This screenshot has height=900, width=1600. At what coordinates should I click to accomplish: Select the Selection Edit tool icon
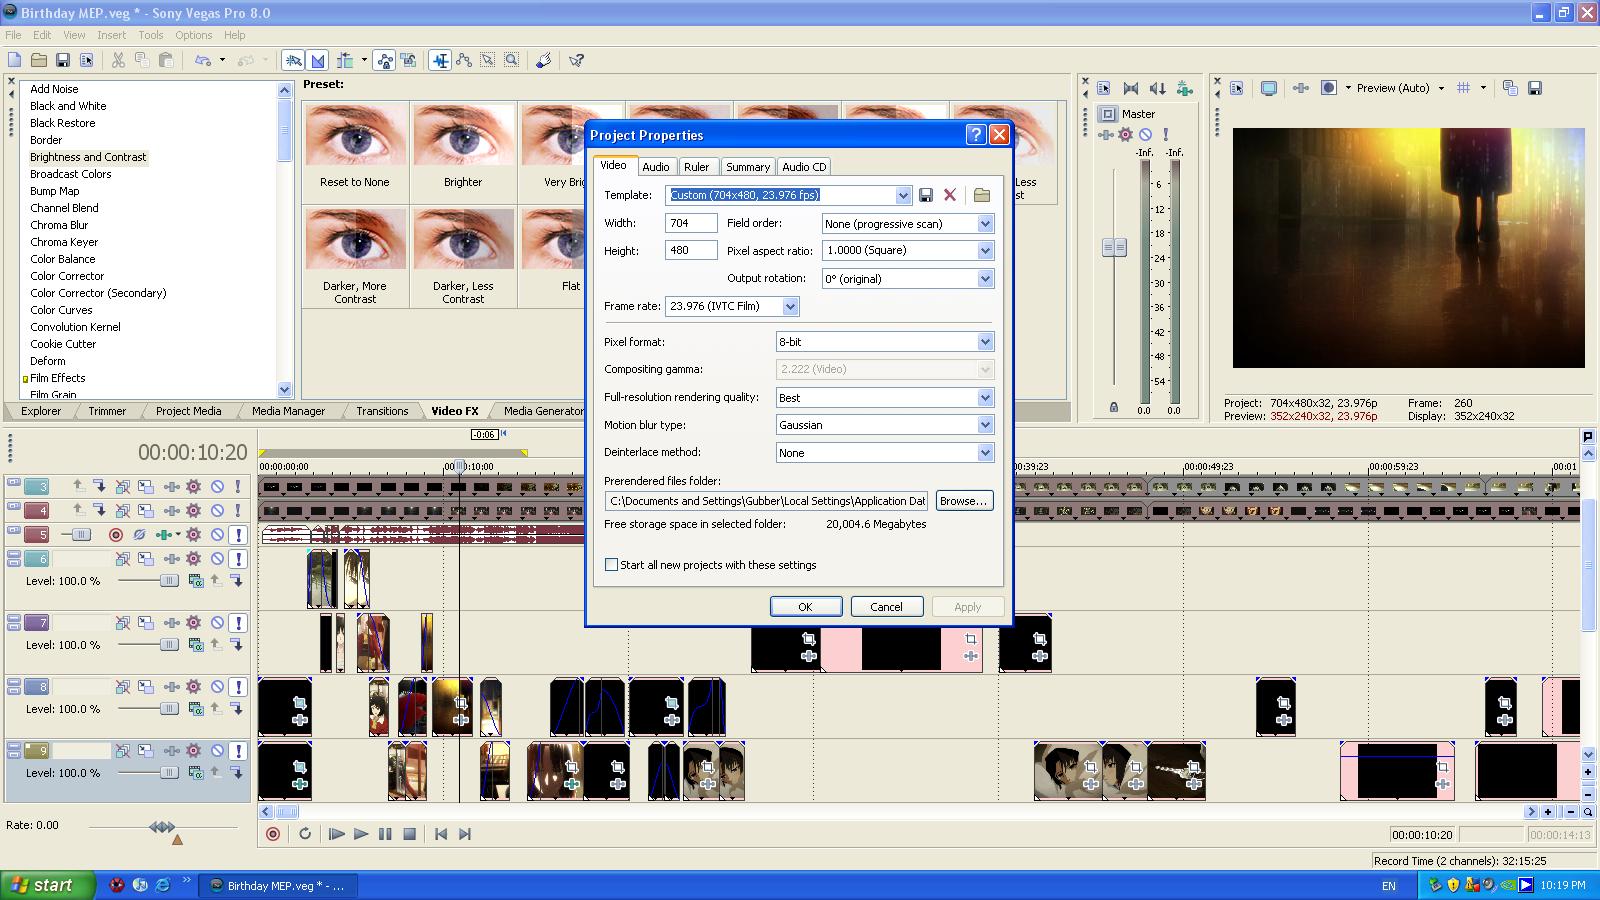[488, 60]
